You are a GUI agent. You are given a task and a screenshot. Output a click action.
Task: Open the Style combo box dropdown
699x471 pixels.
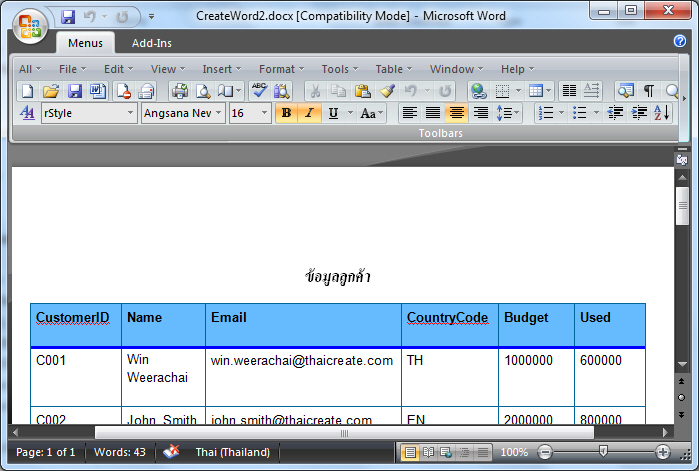pyautogui.click(x=130, y=113)
